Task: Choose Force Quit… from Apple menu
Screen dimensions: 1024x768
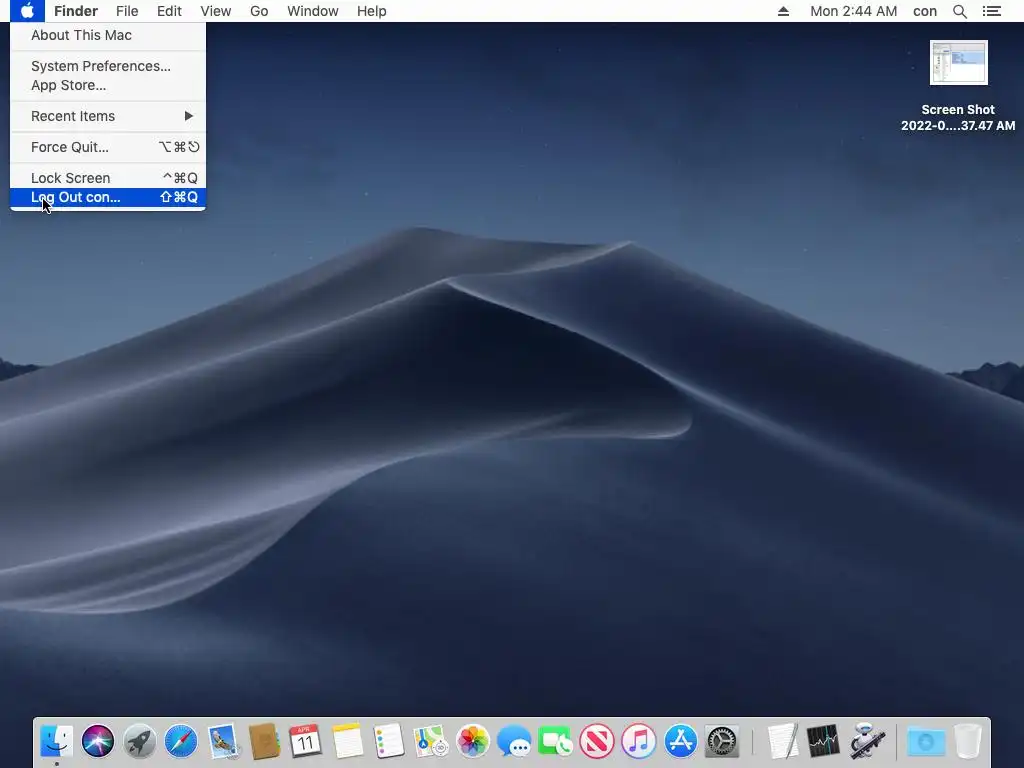Action: (108, 147)
